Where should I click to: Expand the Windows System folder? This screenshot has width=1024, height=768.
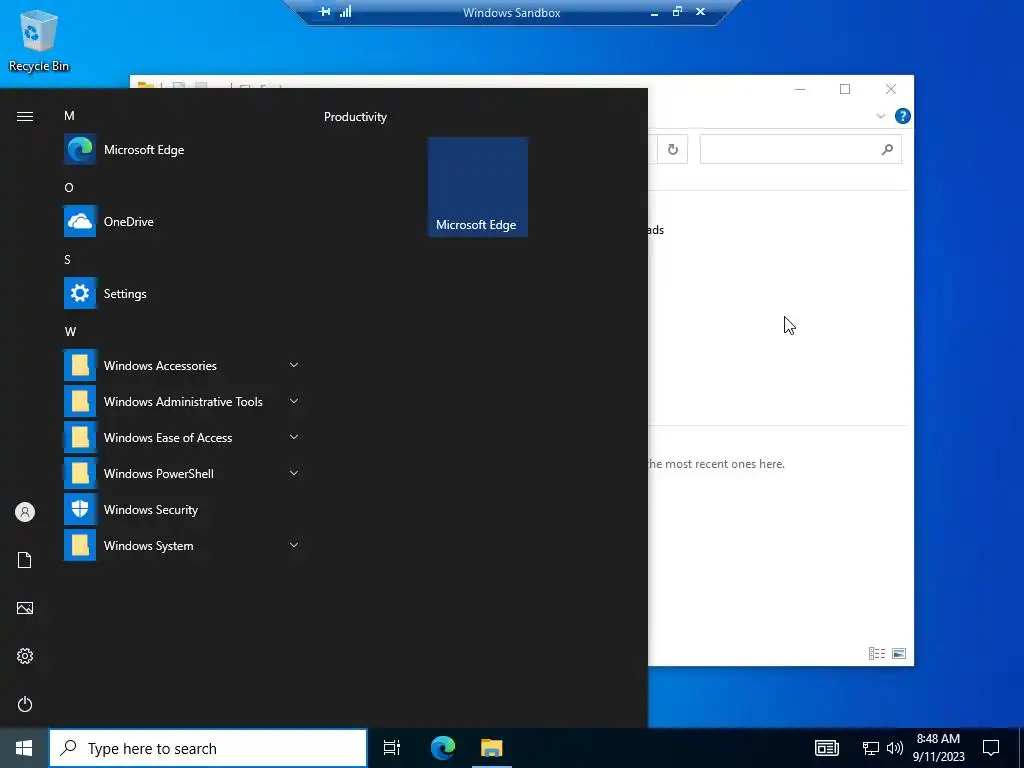[x=182, y=546]
